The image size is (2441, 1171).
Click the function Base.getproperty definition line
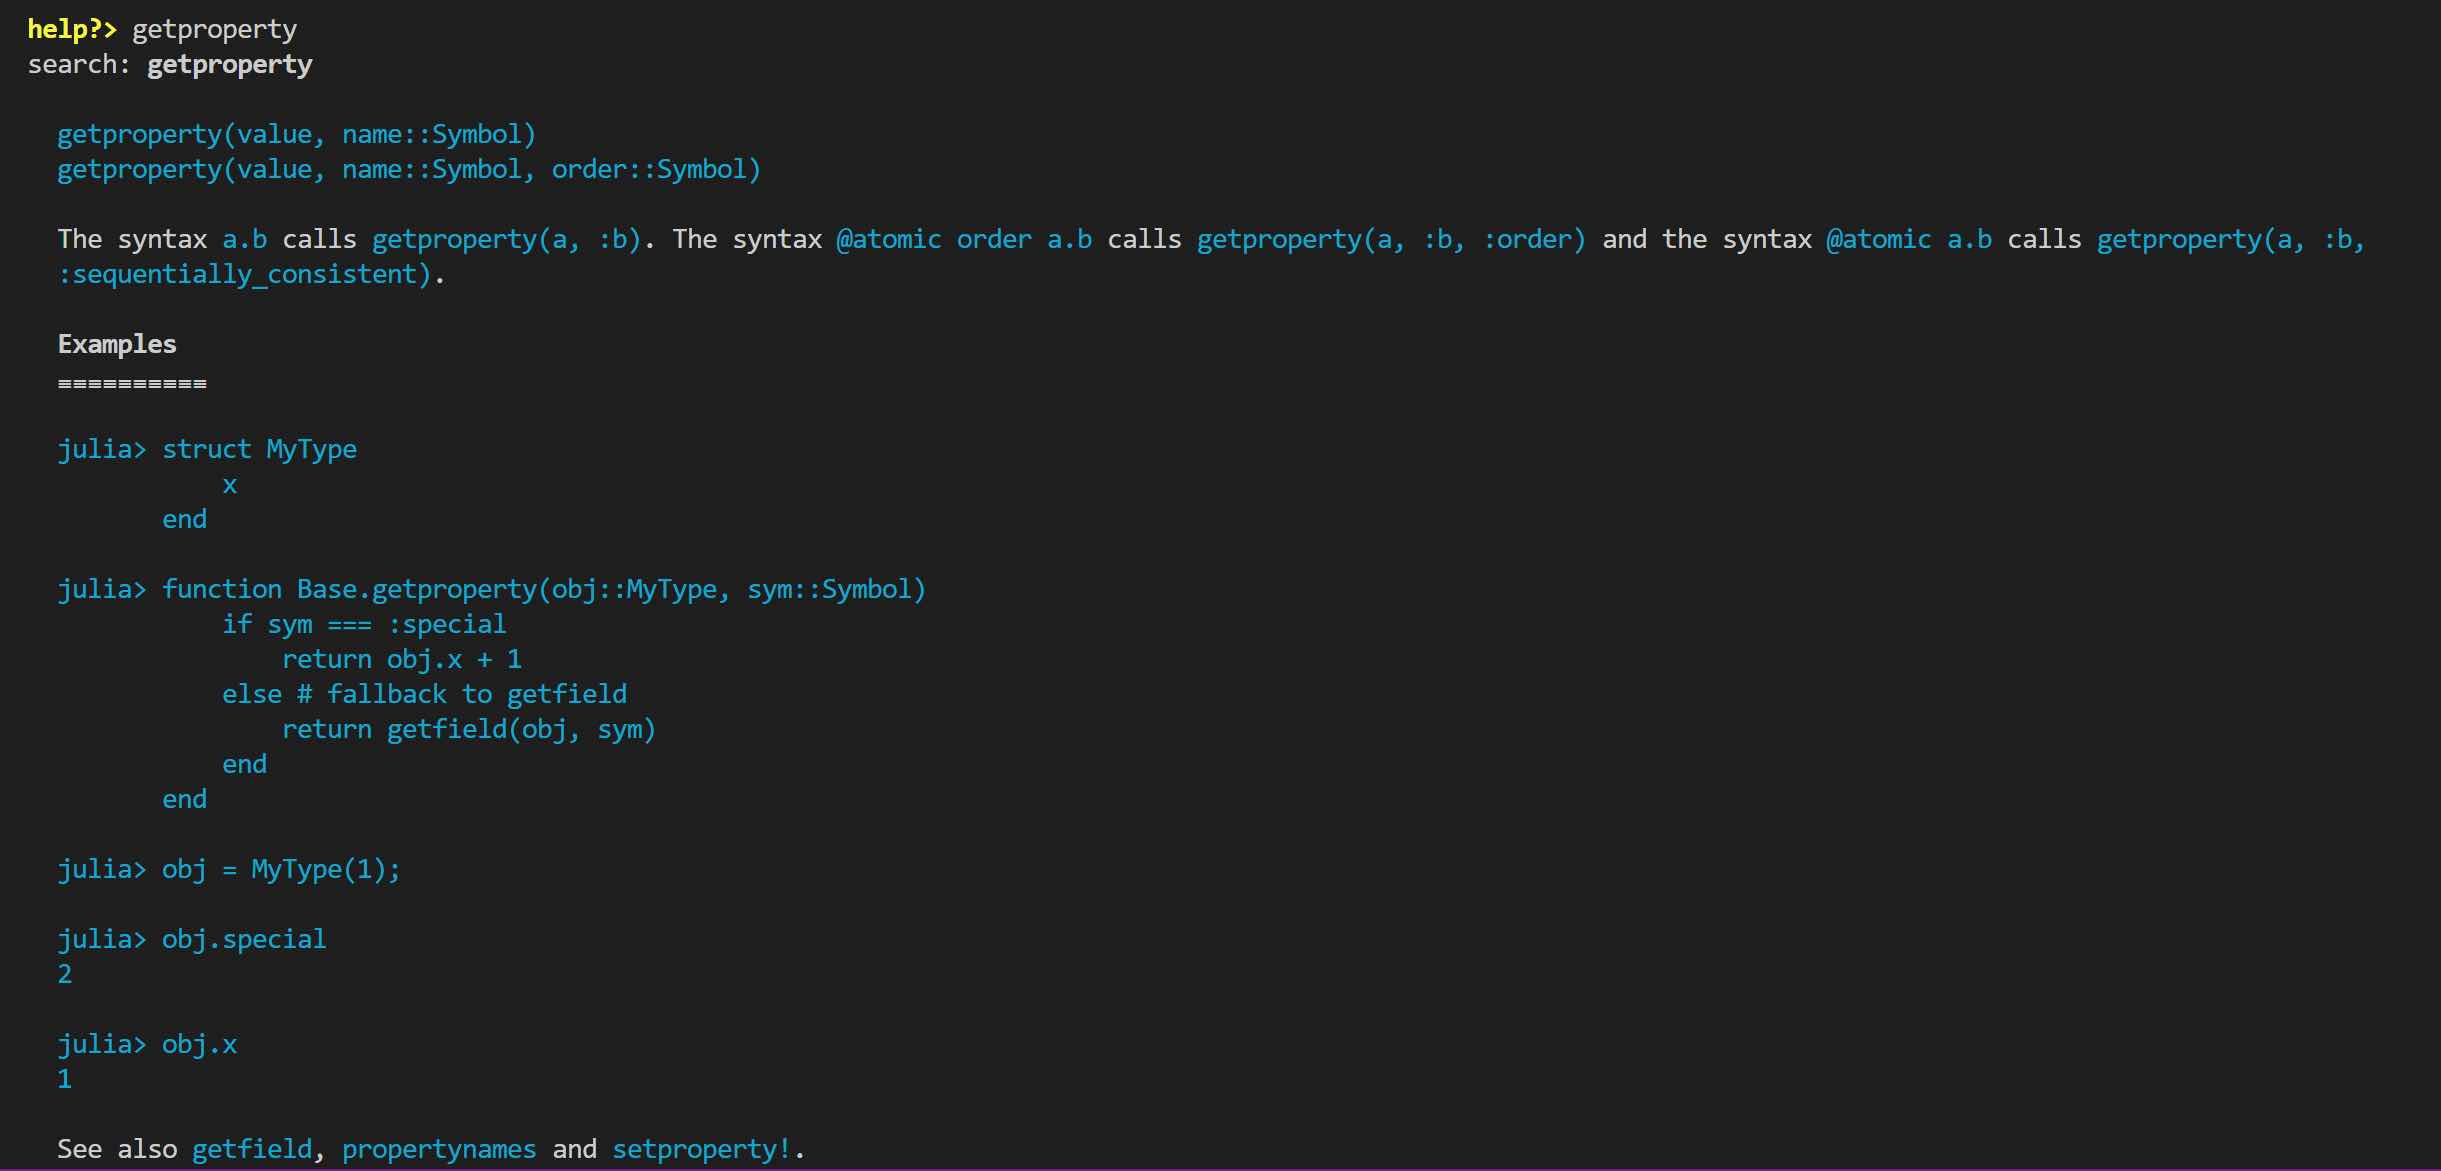pos(543,589)
